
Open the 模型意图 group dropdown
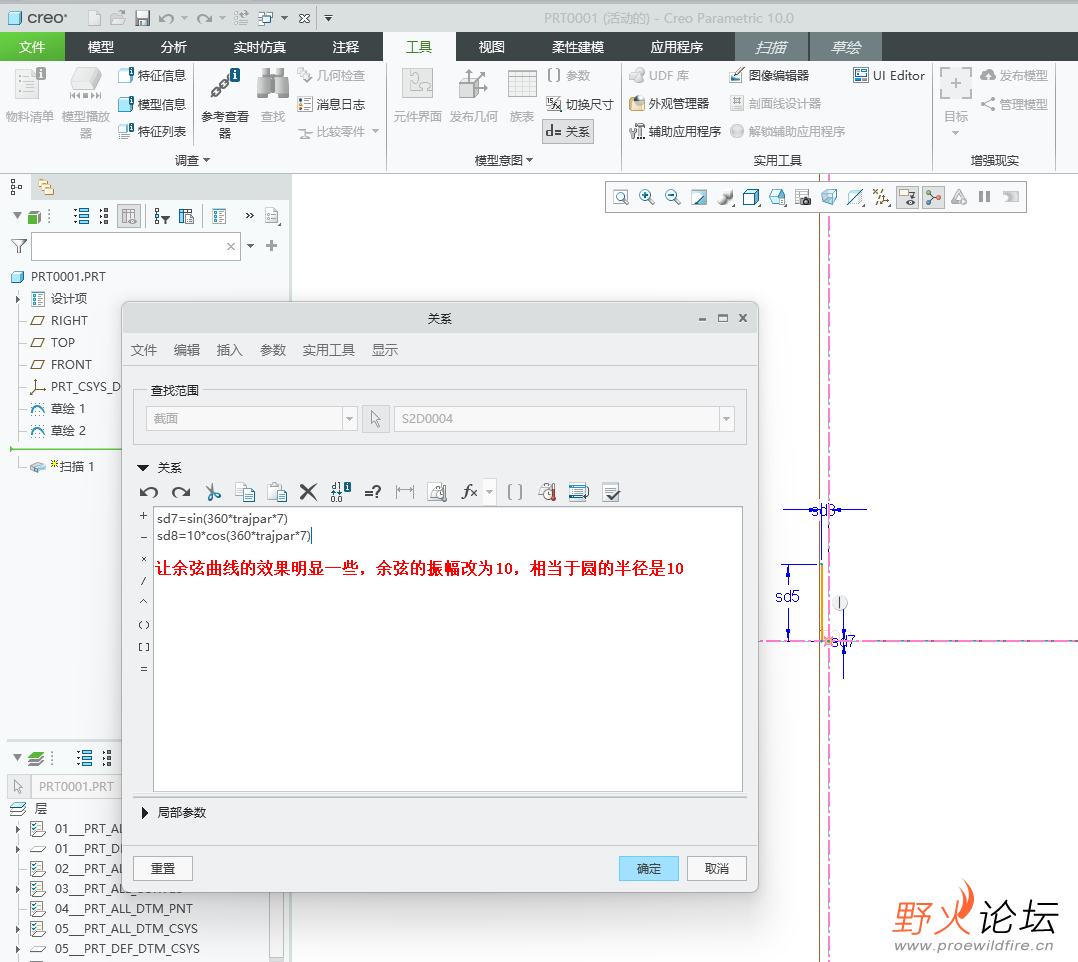click(x=504, y=160)
